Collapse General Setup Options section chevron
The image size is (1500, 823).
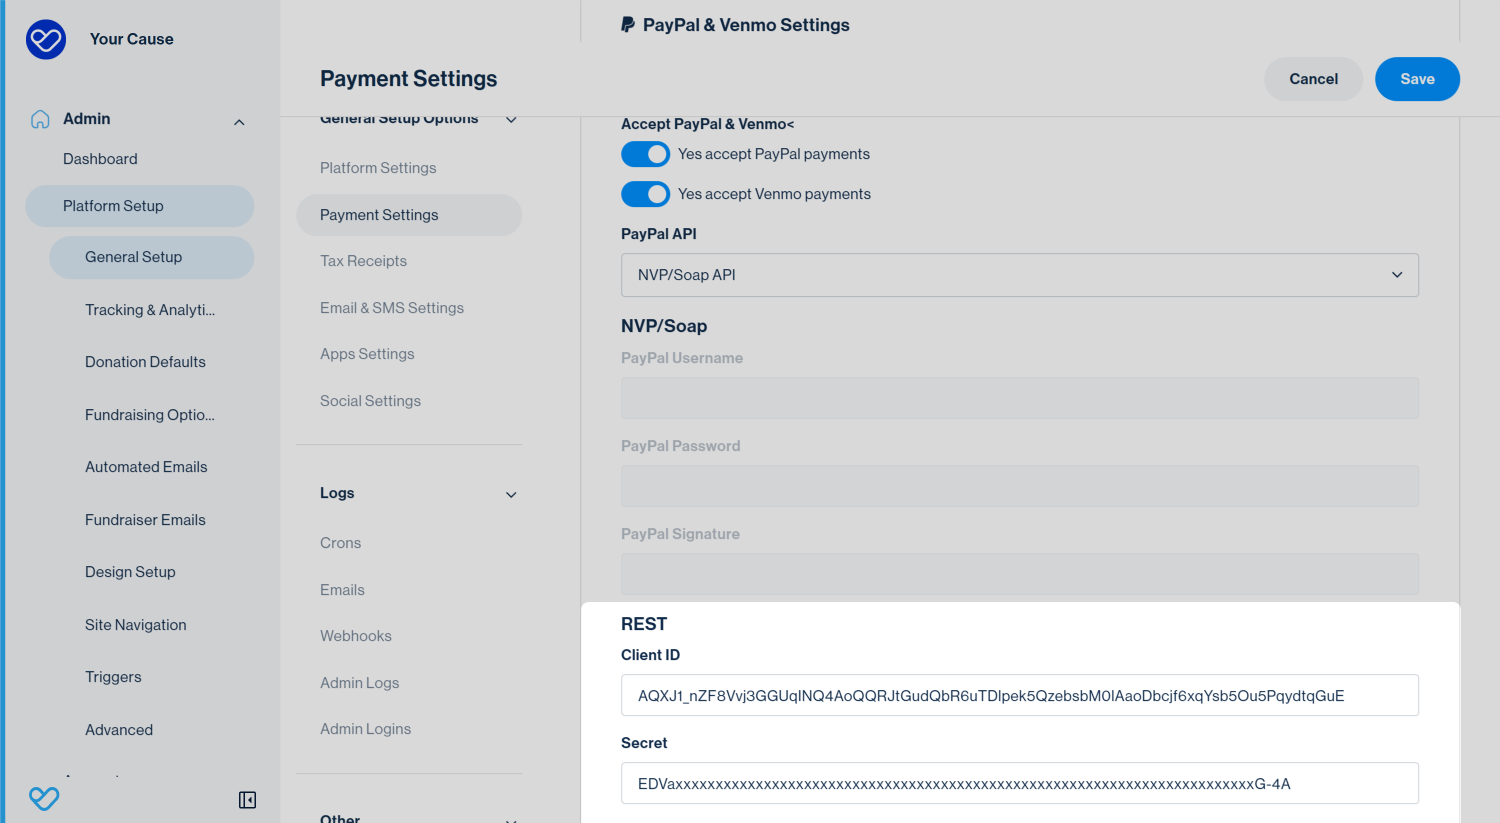click(511, 120)
